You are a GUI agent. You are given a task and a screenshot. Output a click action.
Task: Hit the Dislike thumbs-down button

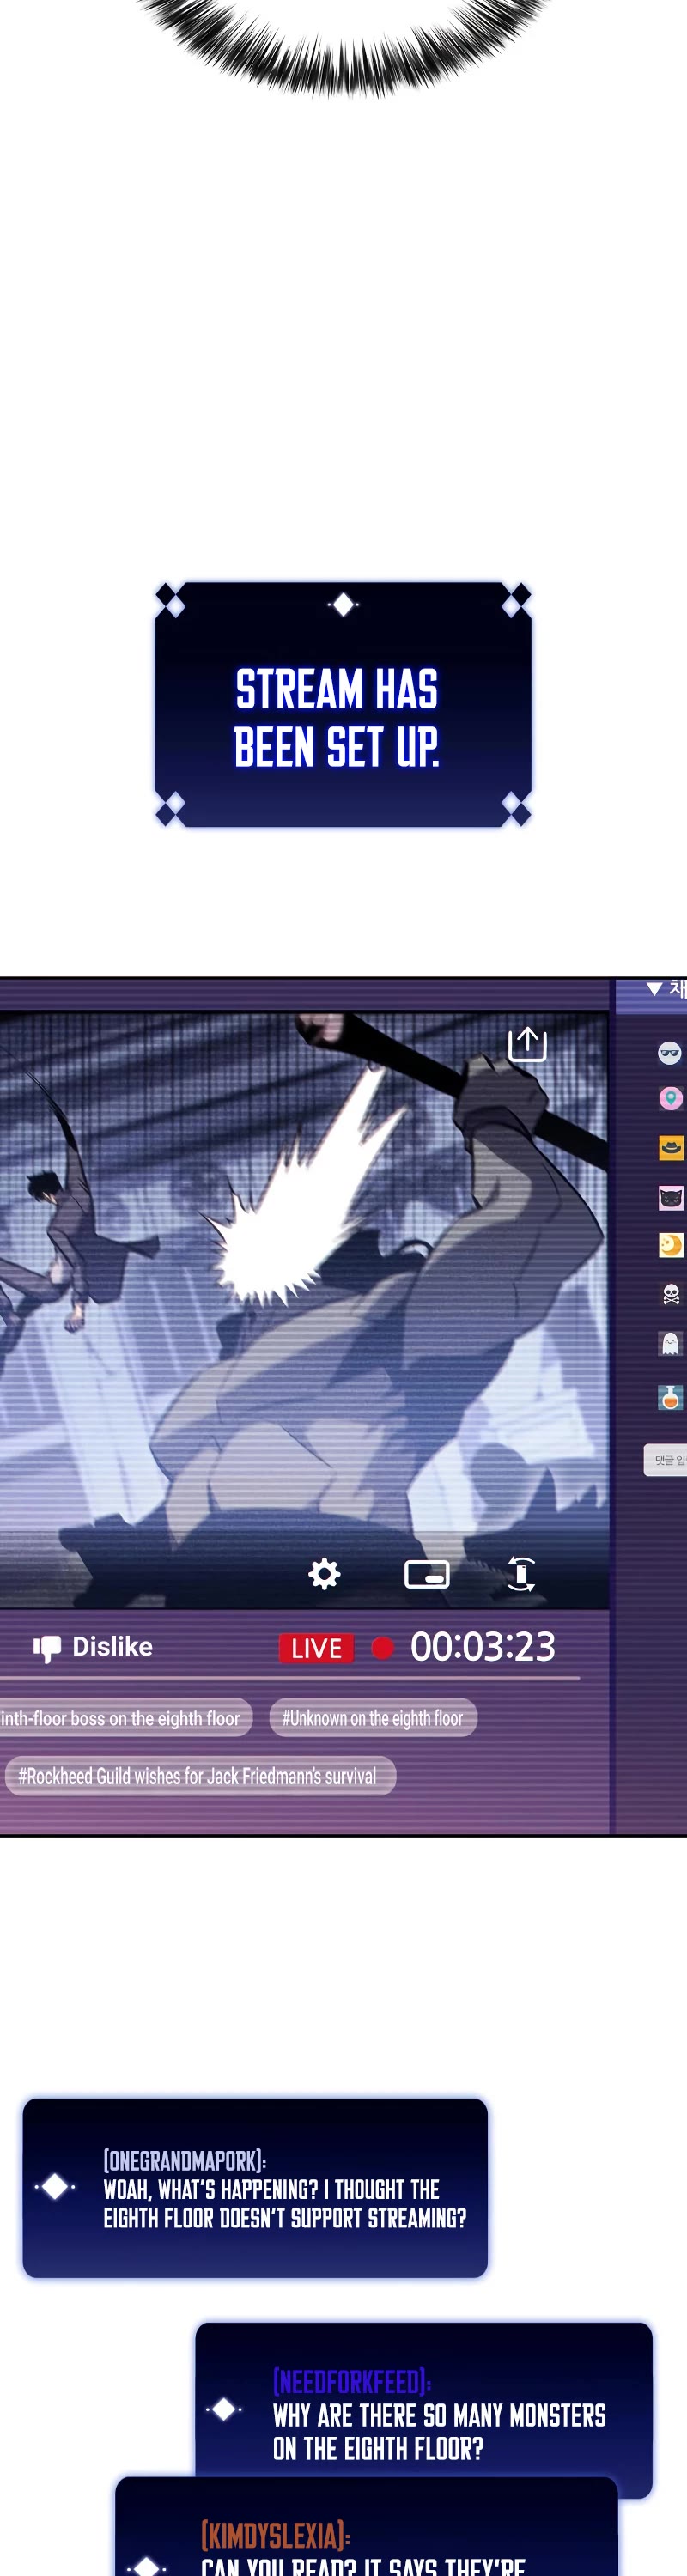(x=93, y=1647)
